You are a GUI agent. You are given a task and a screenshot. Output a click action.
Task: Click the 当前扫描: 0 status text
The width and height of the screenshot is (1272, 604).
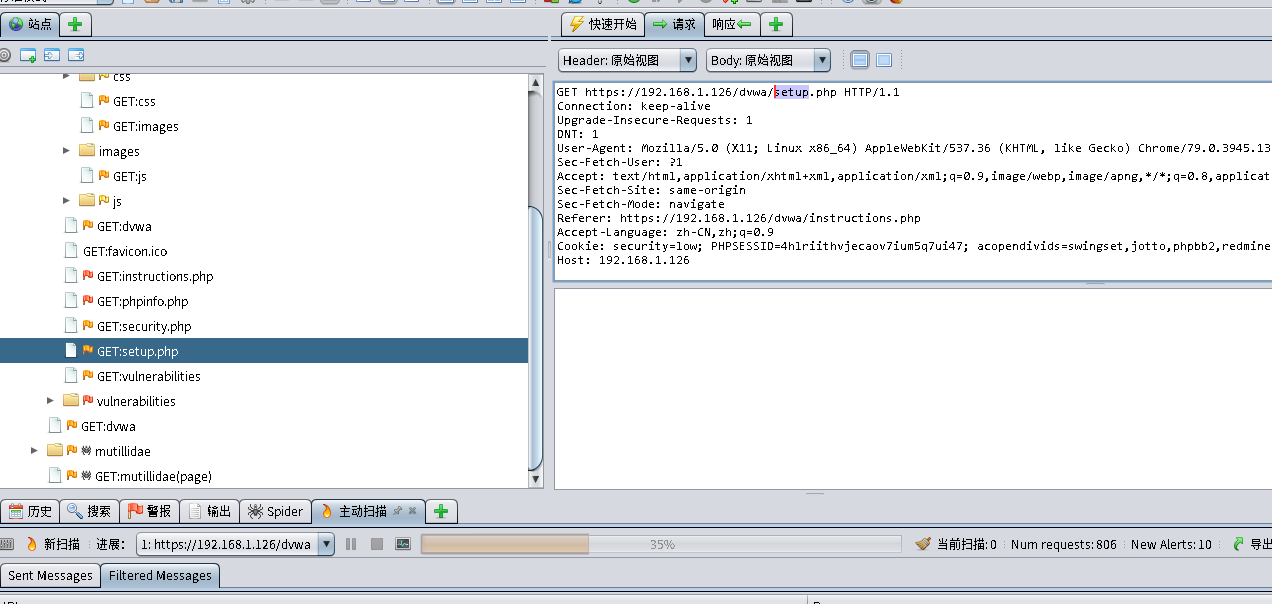[x=967, y=544]
